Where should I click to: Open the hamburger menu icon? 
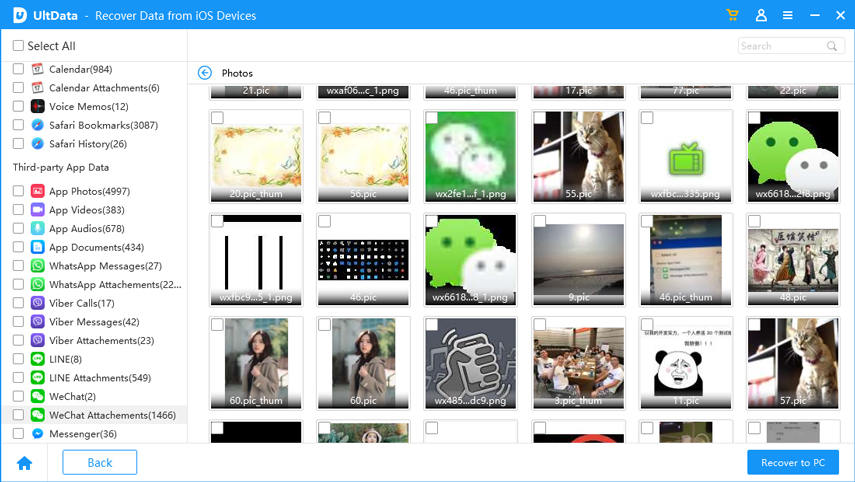click(x=787, y=15)
